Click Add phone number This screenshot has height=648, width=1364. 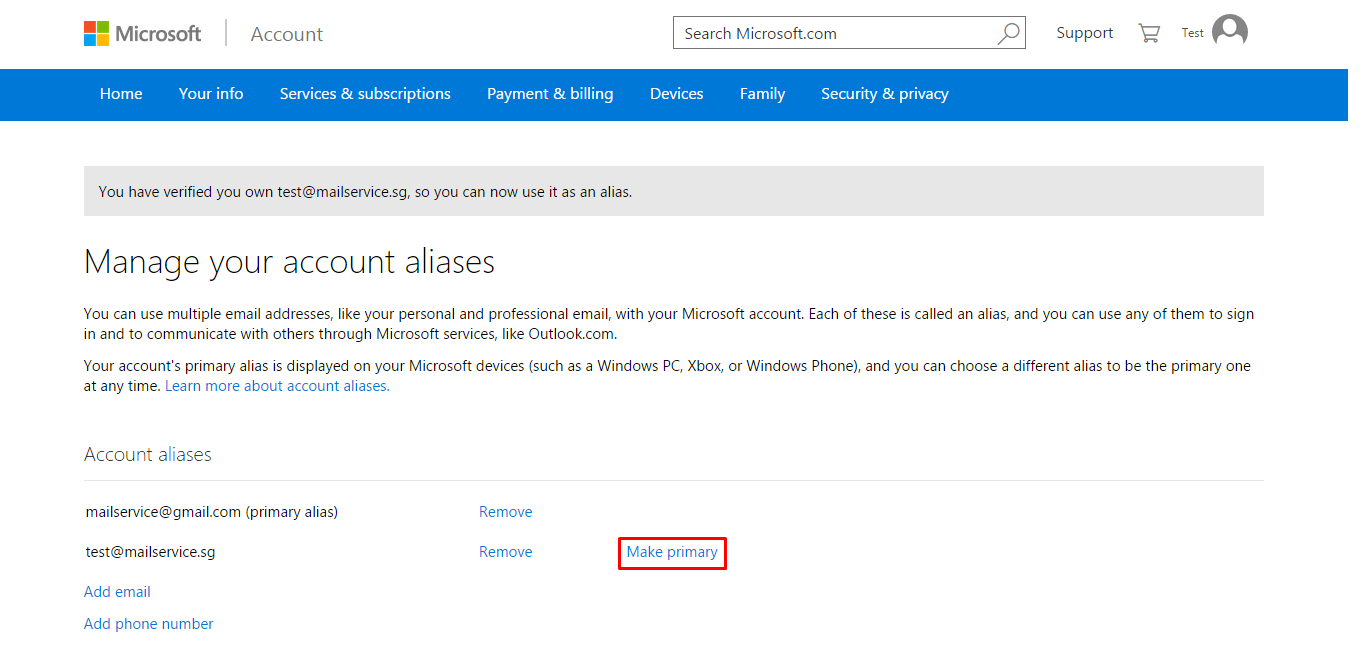[149, 624]
